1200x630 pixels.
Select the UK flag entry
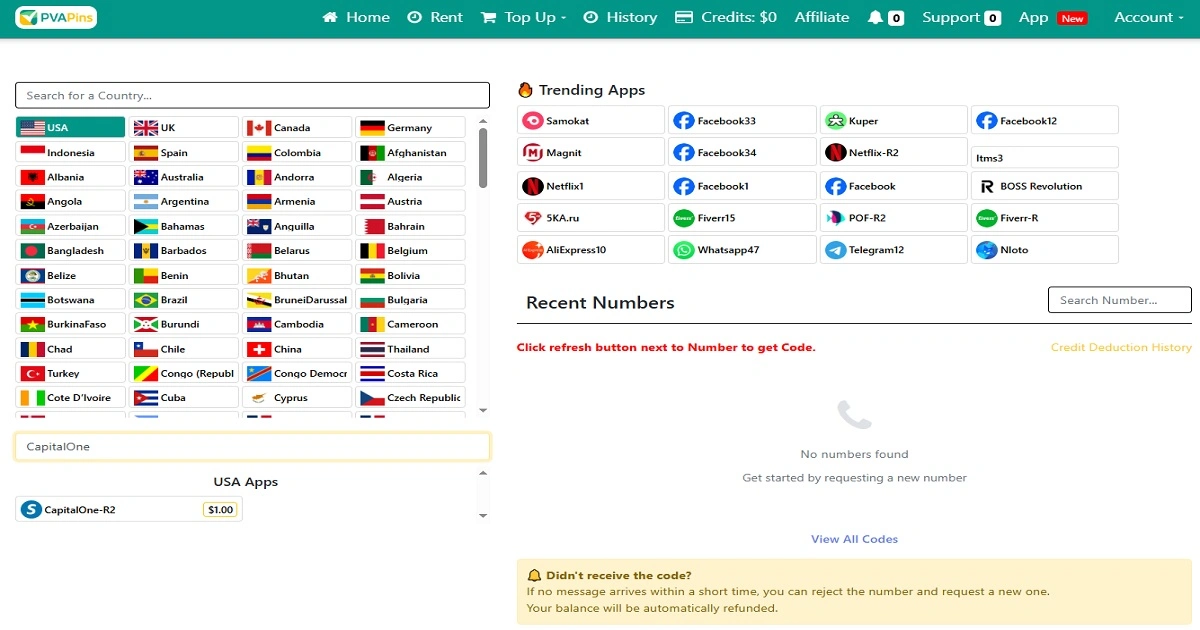(x=184, y=127)
